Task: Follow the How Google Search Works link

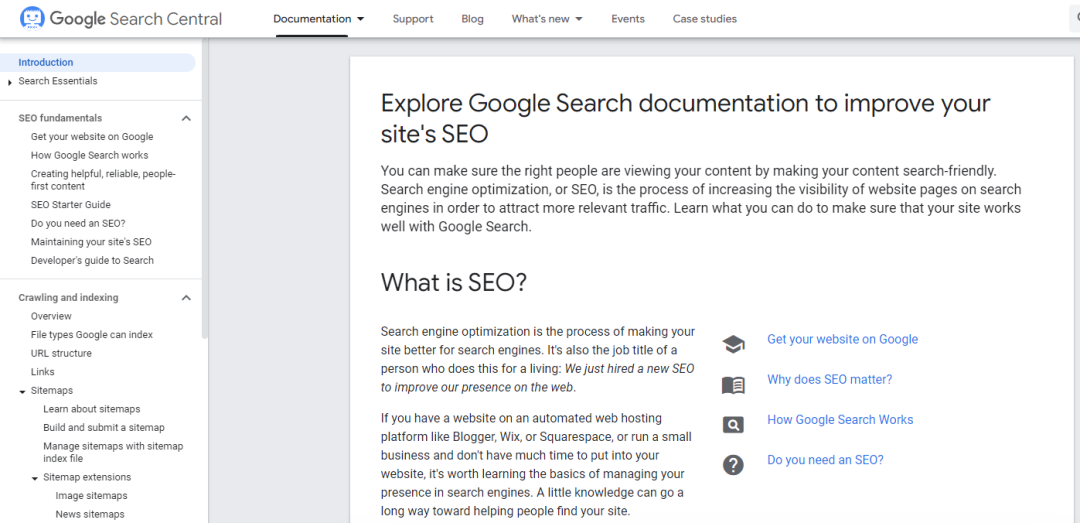Action: click(840, 419)
